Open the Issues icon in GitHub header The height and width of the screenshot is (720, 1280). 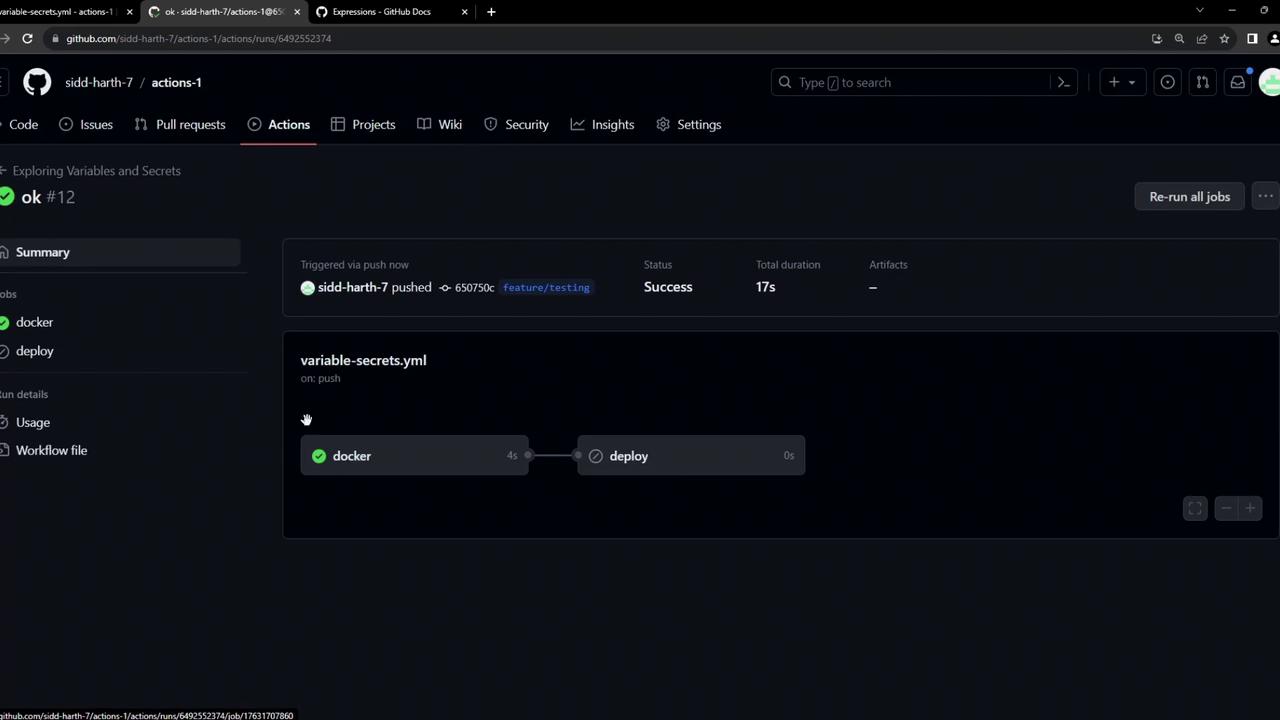pos(1168,82)
